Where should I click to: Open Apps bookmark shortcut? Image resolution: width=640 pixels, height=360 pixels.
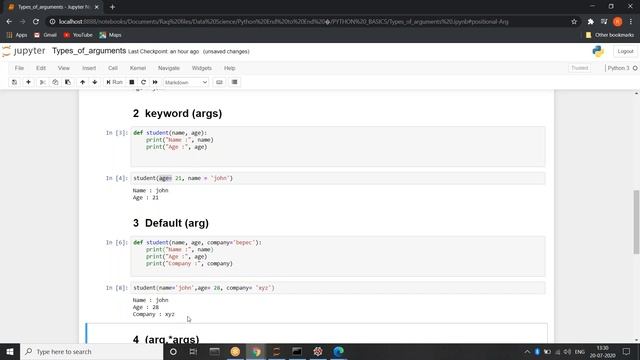coord(17,35)
